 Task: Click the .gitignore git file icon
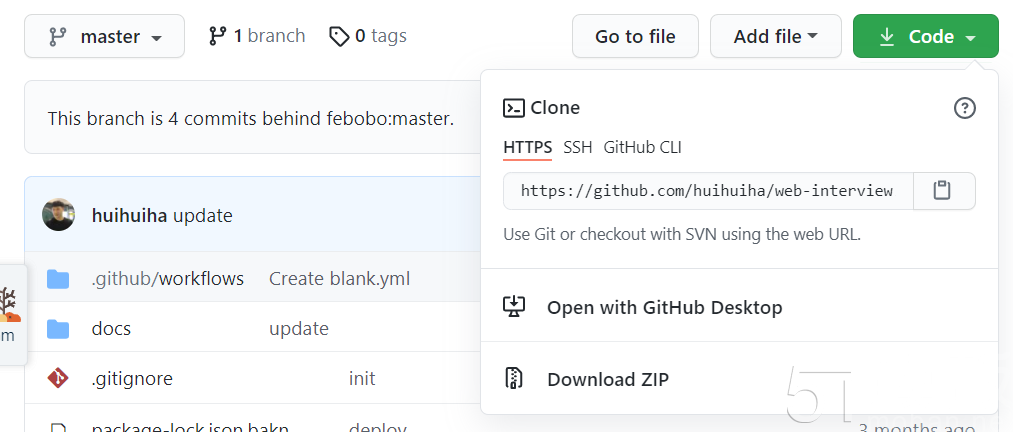(58, 378)
